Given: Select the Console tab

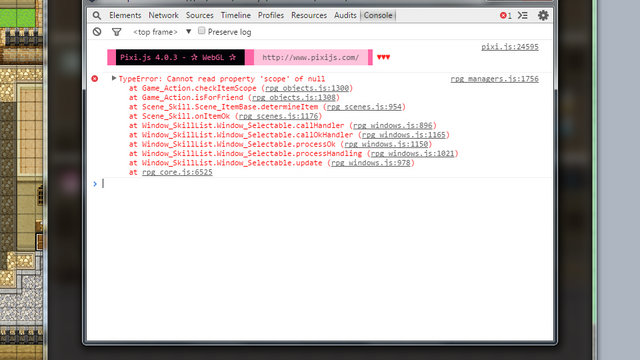Looking at the screenshot, I should pyautogui.click(x=378, y=16).
